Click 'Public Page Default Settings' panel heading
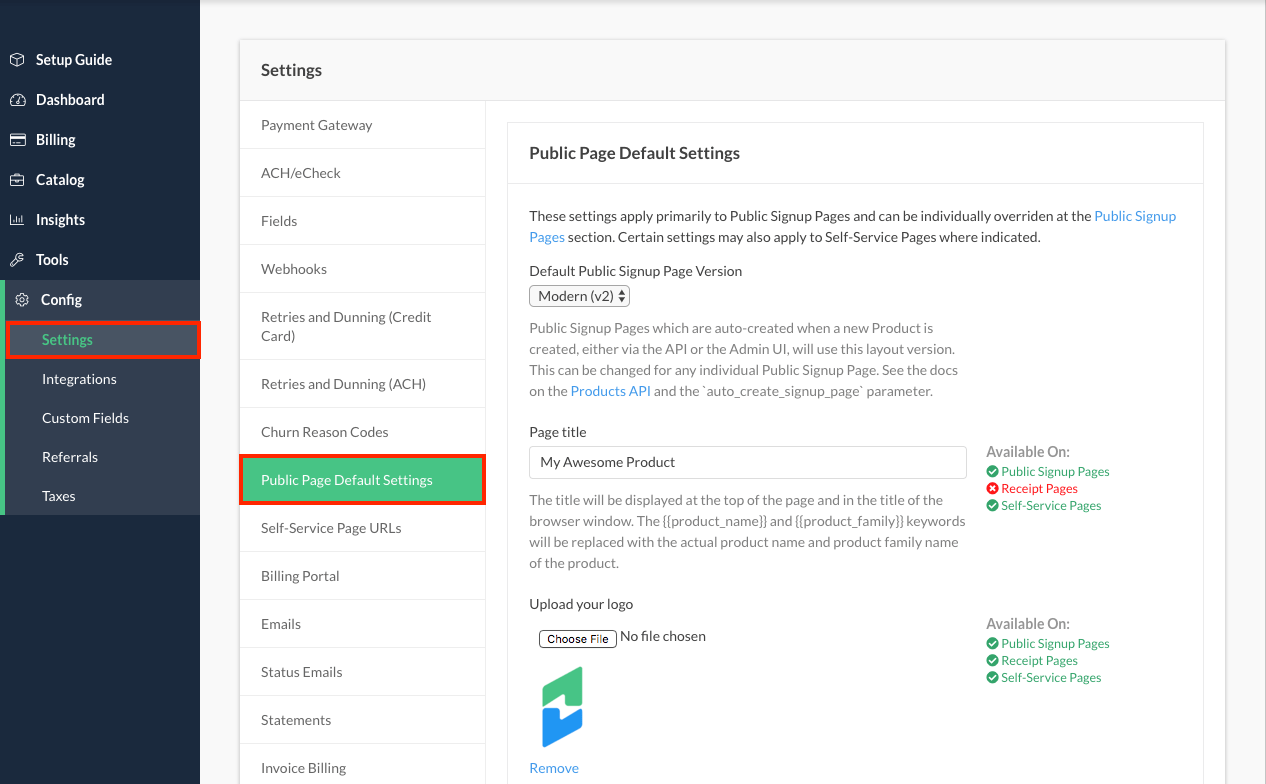The height and width of the screenshot is (784, 1266). click(x=635, y=153)
